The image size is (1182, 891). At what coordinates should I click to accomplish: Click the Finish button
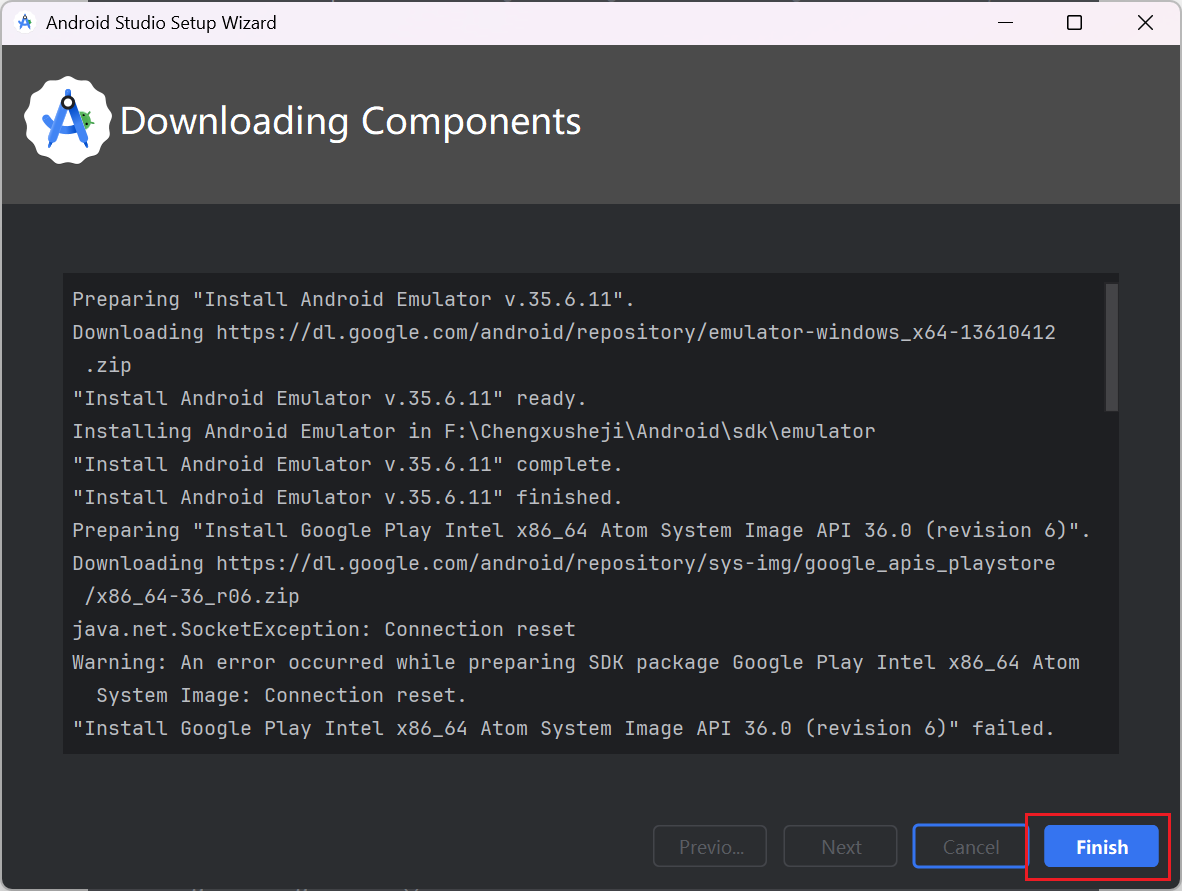(x=1101, y=847)
